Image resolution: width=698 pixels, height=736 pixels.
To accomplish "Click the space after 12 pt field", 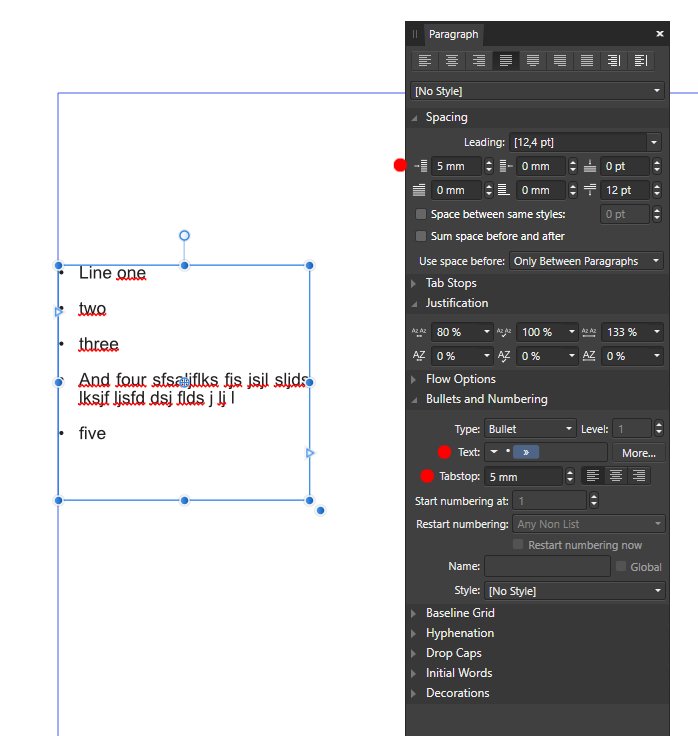I will click(x=625, y=190).
